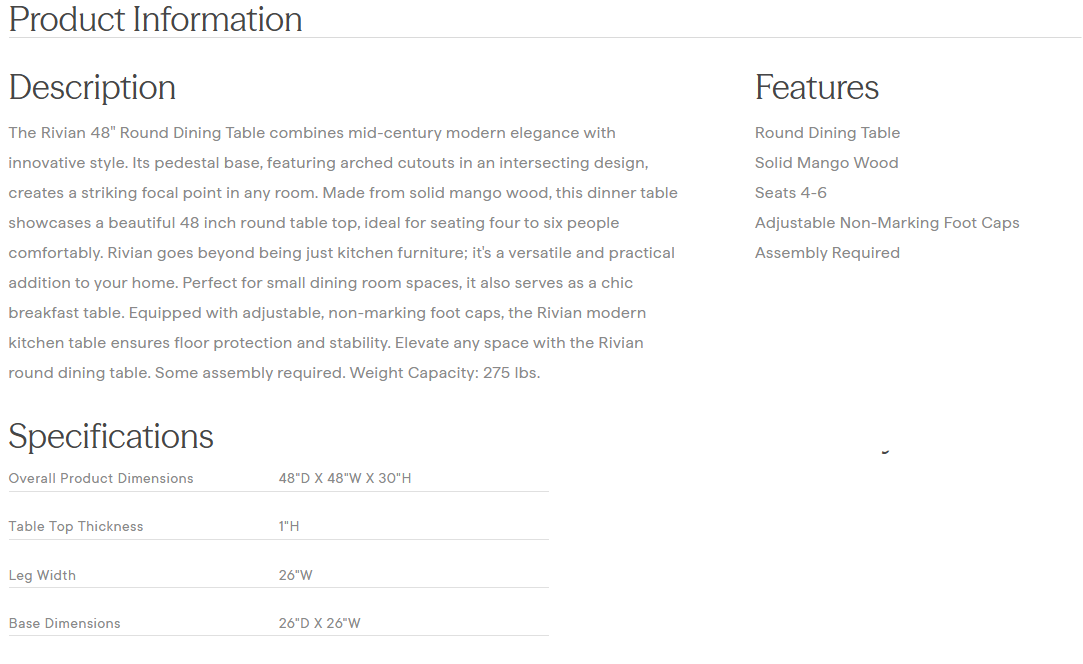Click the Description section heading

(x=92, y=88)
